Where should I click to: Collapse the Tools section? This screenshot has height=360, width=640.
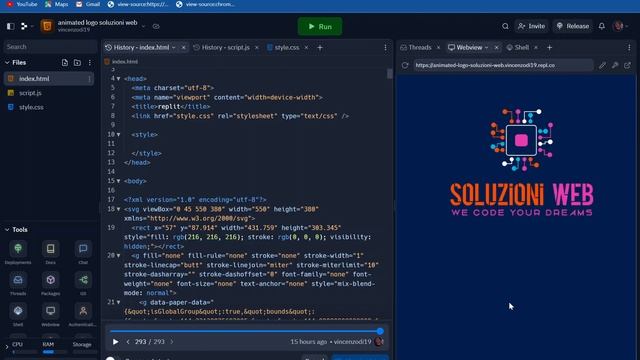(7, 230)
